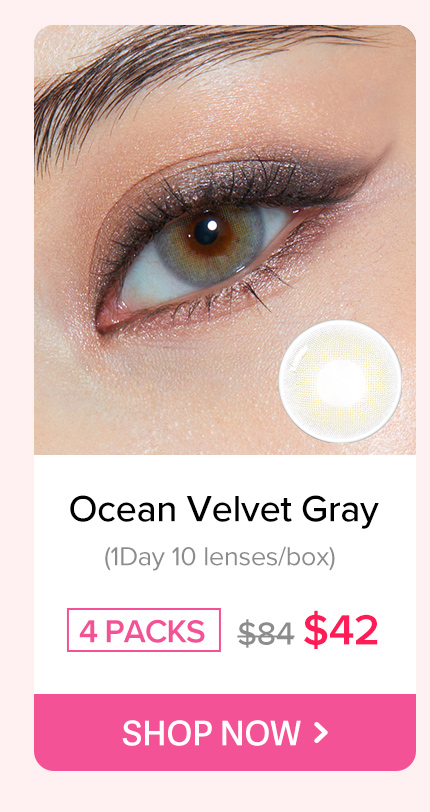This screenshot has width=430, height=812.
Task: Open the circular gray lens thumbnail
Action: pyautogui.click(x=340, y=381)
